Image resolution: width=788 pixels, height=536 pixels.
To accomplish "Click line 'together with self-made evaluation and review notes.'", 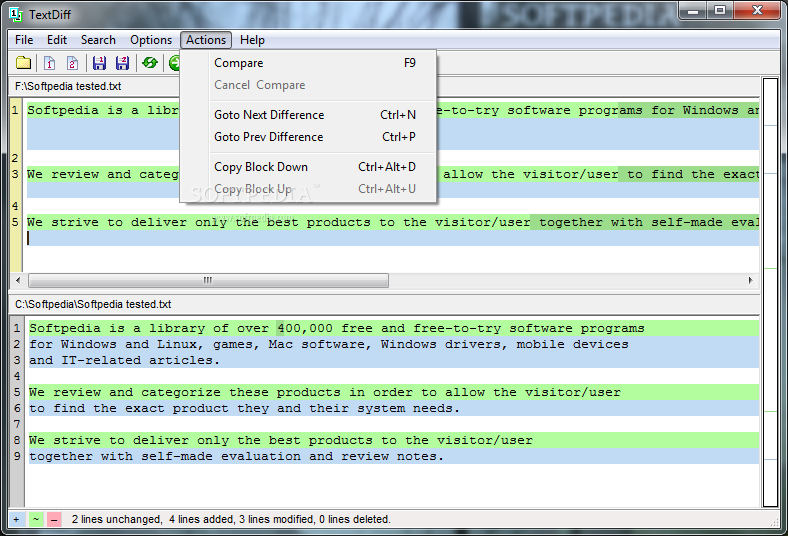I will (x=393, y=457).
